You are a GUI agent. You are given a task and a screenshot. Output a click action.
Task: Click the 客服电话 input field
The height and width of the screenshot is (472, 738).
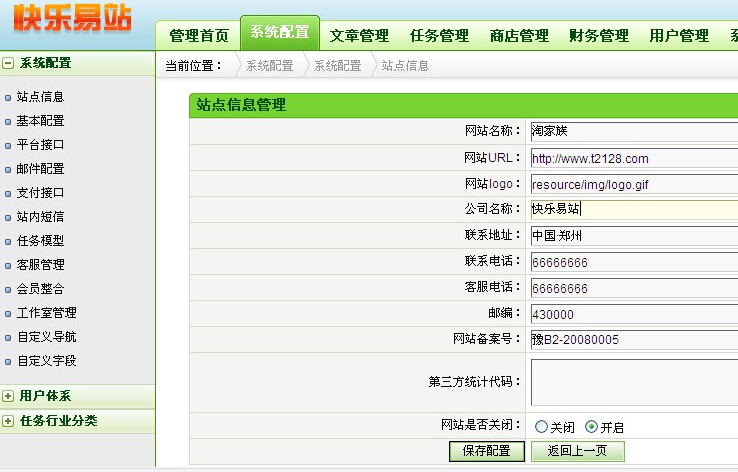(634, 288)
